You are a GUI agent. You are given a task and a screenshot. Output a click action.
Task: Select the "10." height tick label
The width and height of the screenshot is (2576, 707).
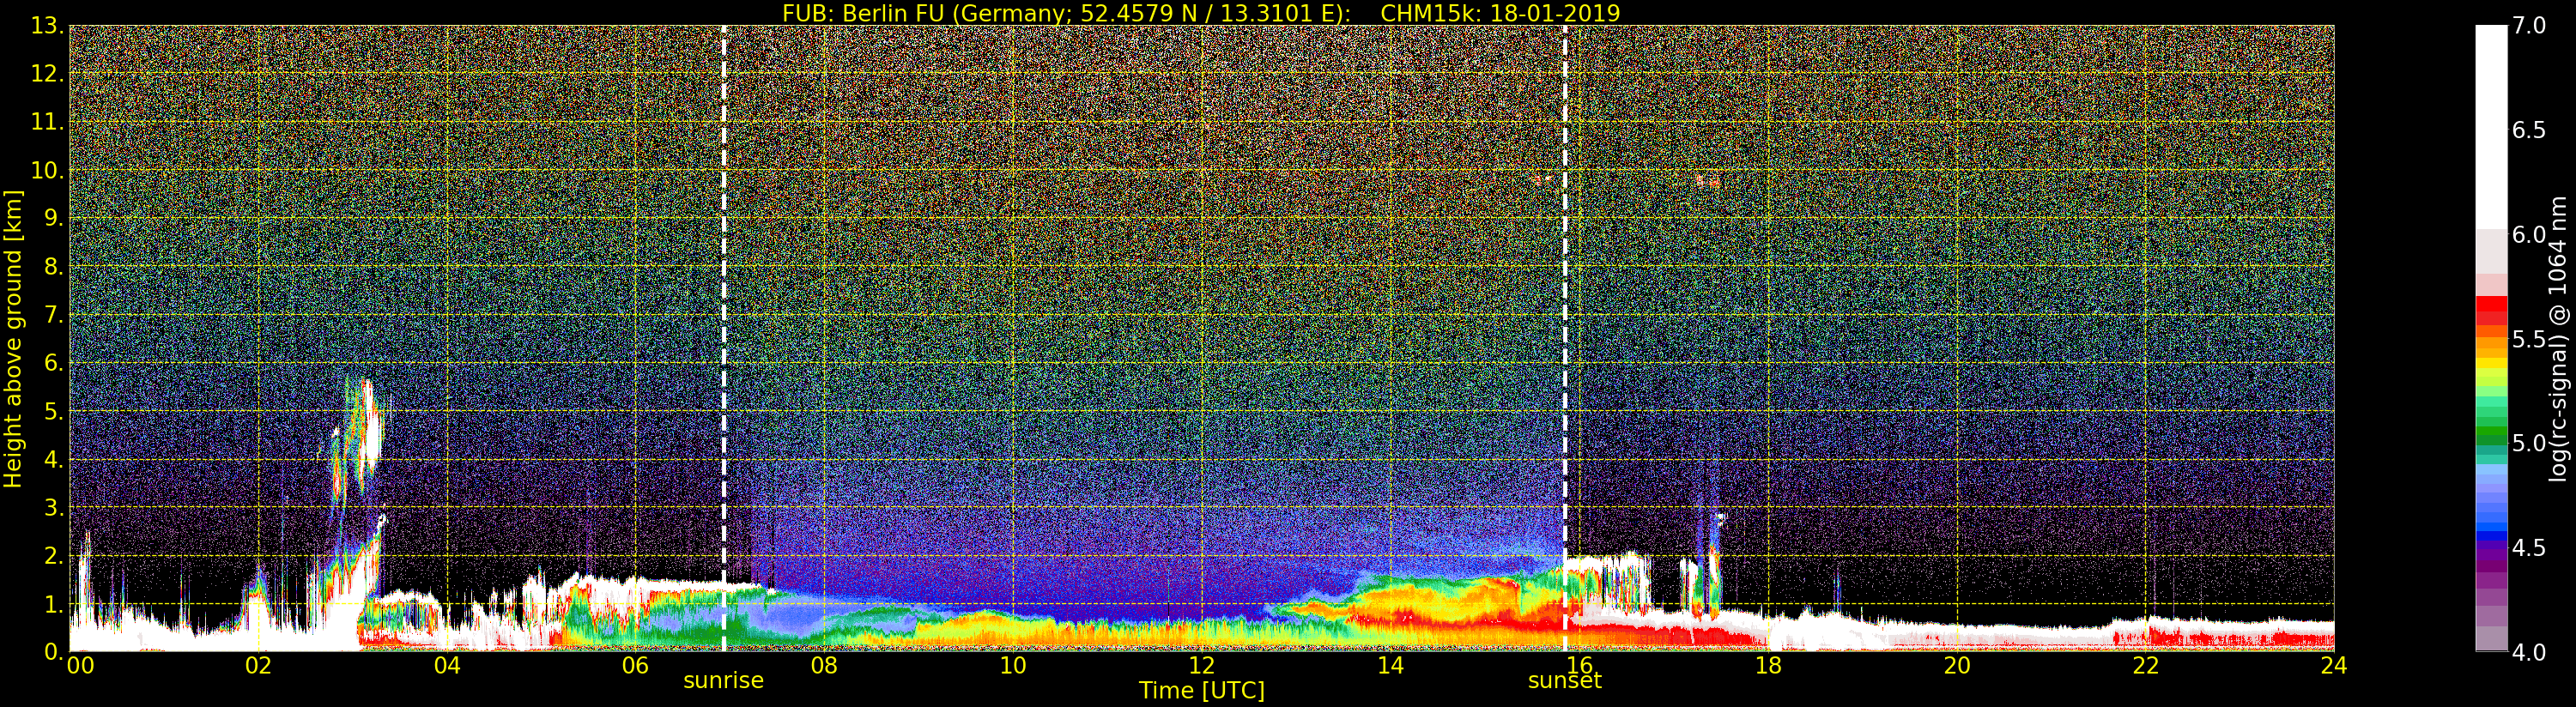48,170
